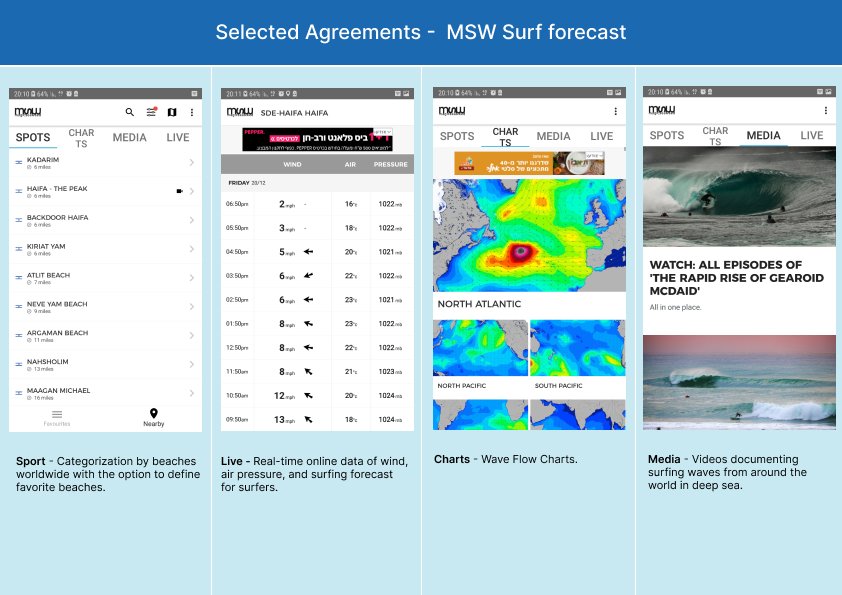Viewport: 842px width, 595px height.
Task: Click the FRIDAY 20/12 date header
Action: coord(247,183)
